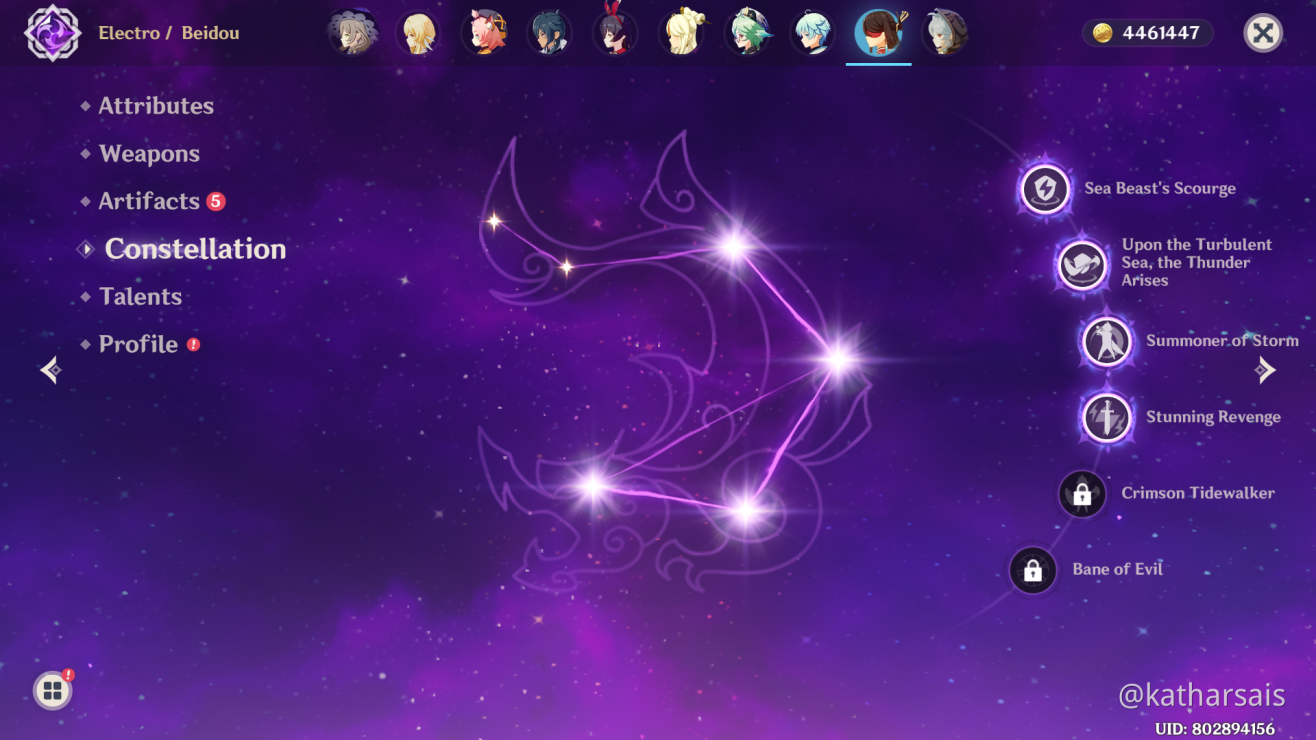This screenshot has width=1316, height=740.
Task: Open the four-square menu icon
Action: (x=52, y=690)
